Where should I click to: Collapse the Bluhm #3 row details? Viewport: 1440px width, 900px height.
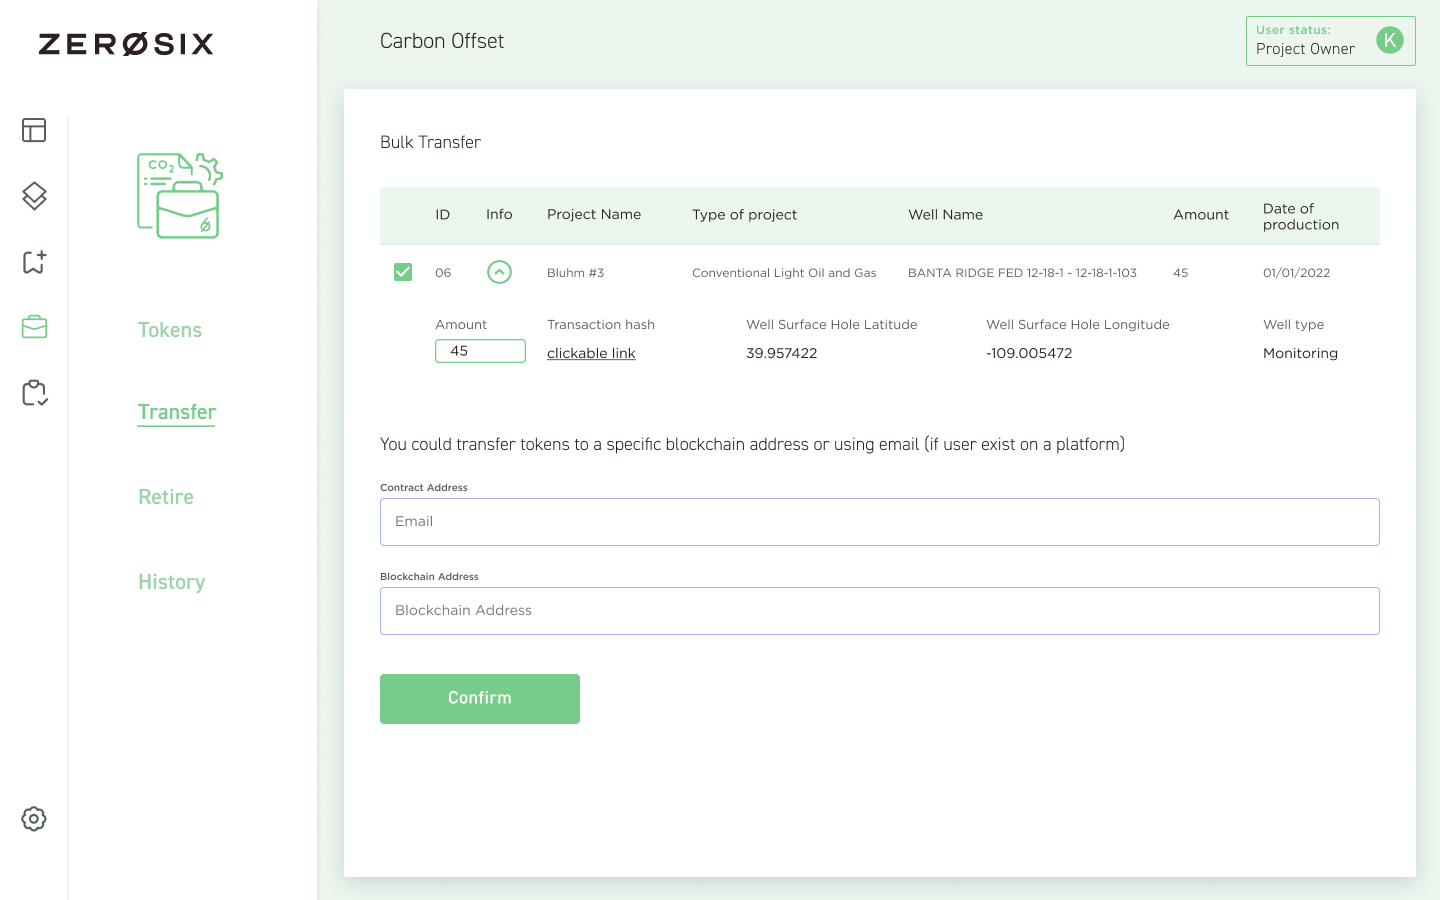(x=499, y=272)
